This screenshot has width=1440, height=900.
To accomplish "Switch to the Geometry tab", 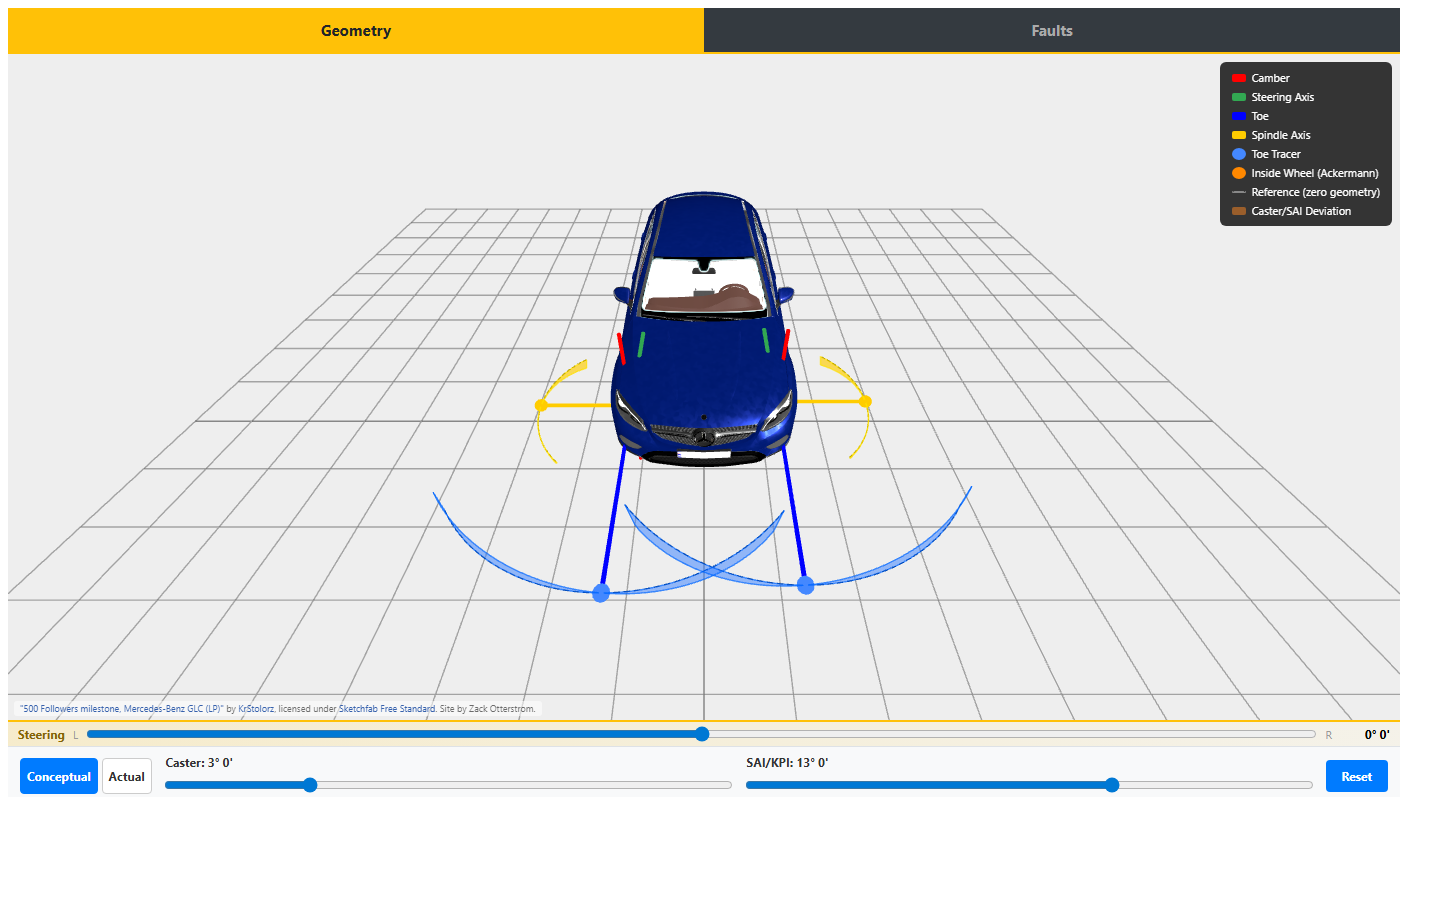I will tap(356, 30).
